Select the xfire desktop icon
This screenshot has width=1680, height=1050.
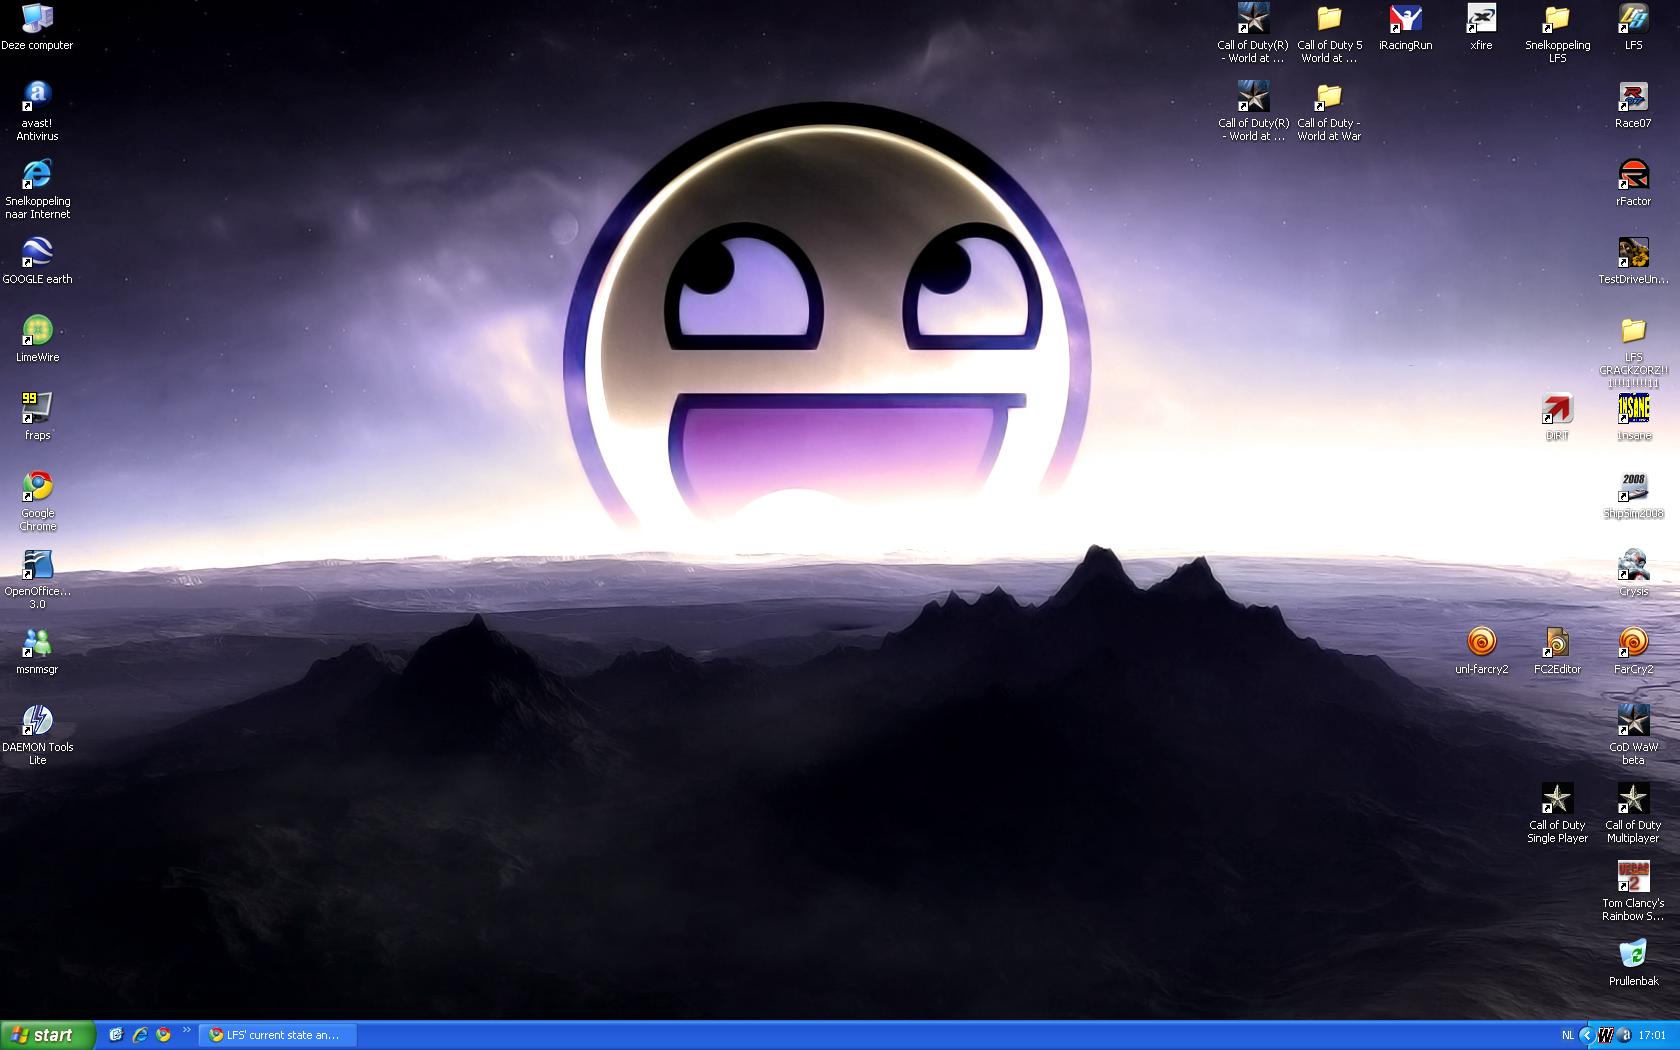pyautogui.click(x=1481, y=27)
